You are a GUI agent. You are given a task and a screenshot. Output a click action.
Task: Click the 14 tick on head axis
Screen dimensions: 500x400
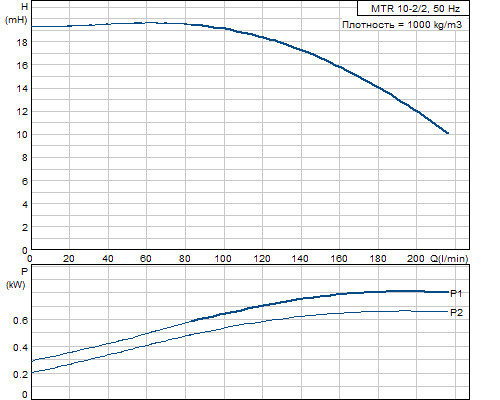pyautogui.click(x=22, y=89)
